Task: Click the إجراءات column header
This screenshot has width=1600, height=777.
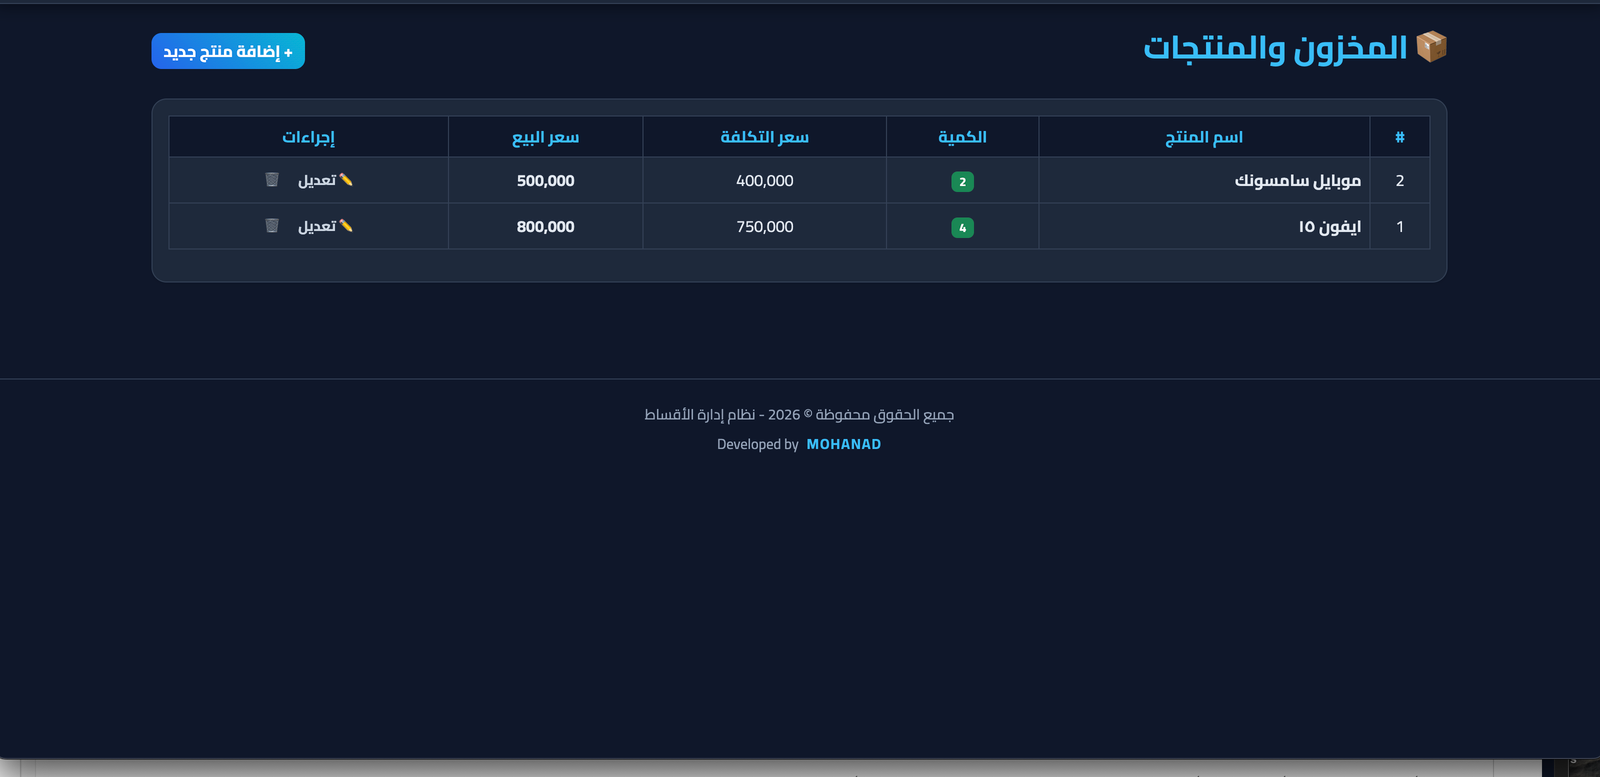Action: (308, 137)
